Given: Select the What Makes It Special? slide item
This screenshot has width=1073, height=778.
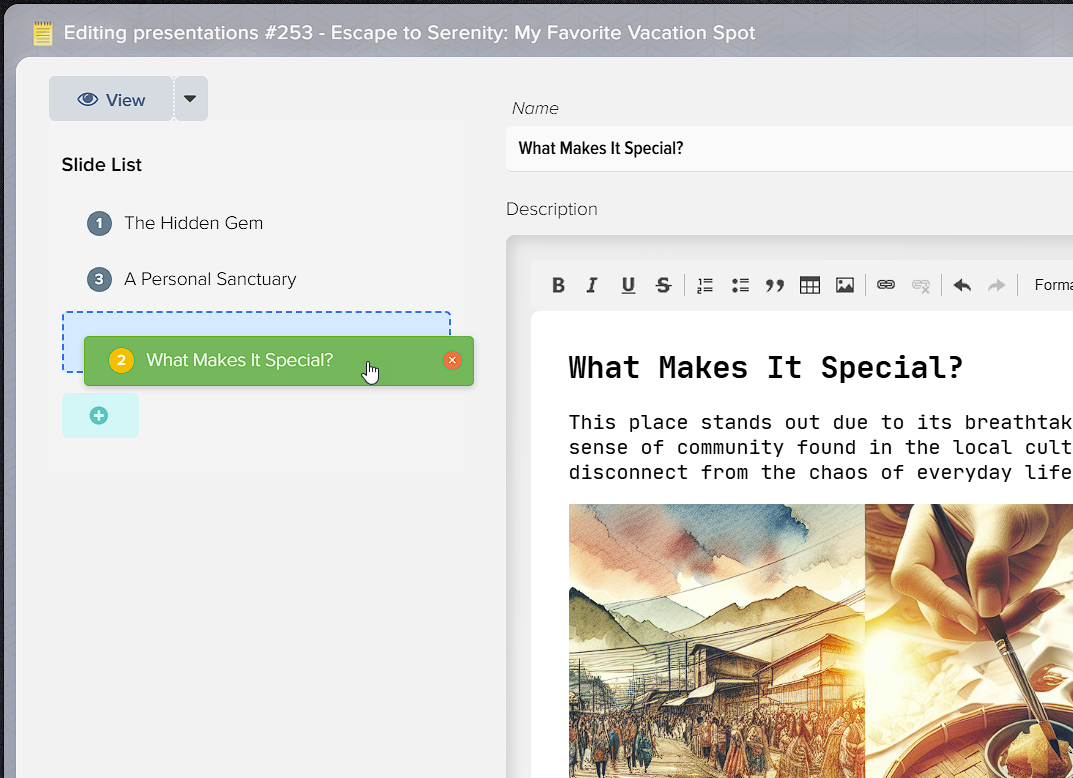Looking at the screenshot, I should coord(279,361).
